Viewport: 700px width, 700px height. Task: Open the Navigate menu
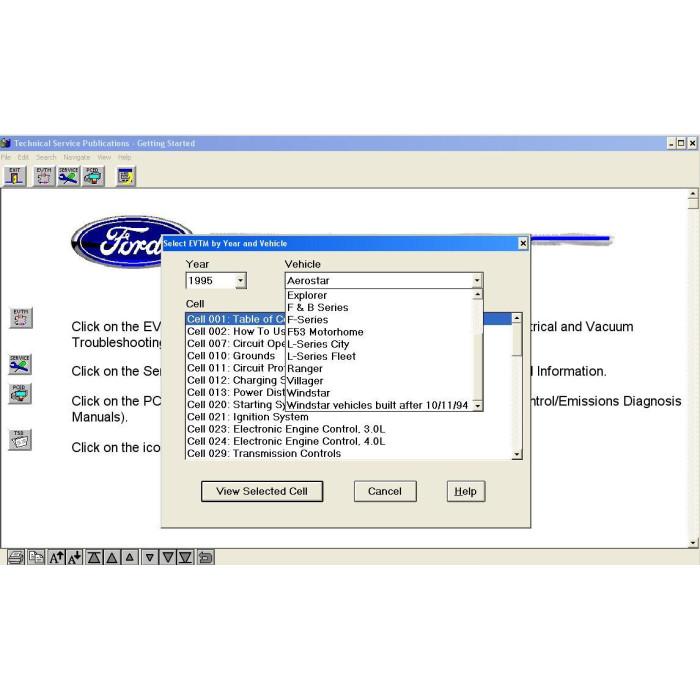coord(77,157)
